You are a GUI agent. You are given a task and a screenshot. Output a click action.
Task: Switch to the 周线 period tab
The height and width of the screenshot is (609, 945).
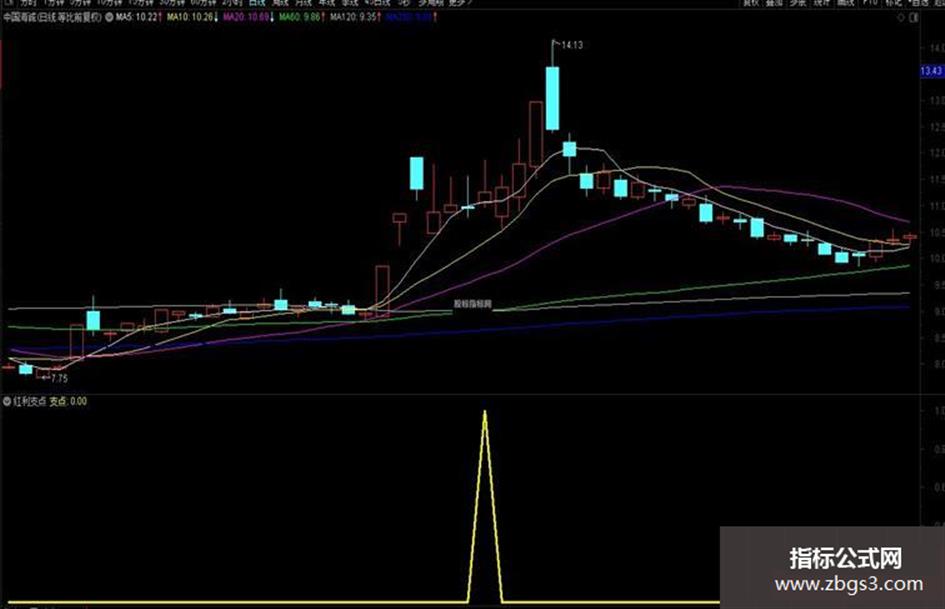coord(280,3)
